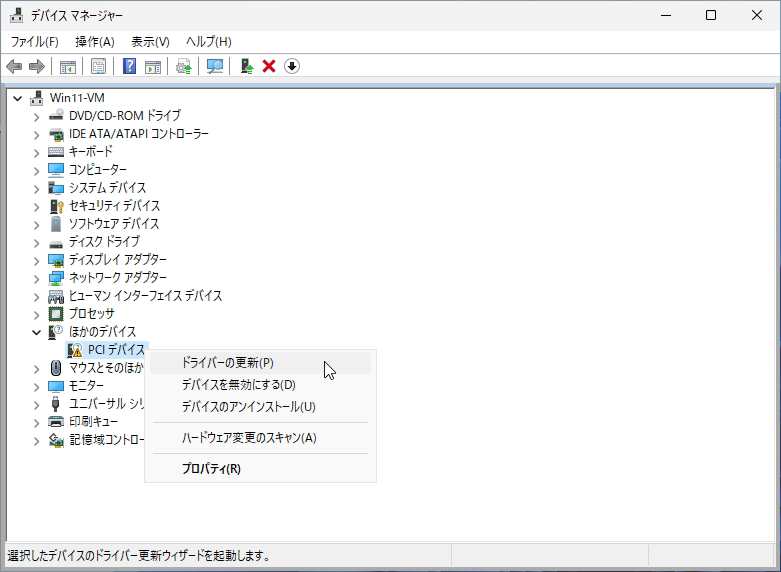This screenshot has height=572, width=781.
Task: Collapse the ほかのデバイス category
Action: 36,332
